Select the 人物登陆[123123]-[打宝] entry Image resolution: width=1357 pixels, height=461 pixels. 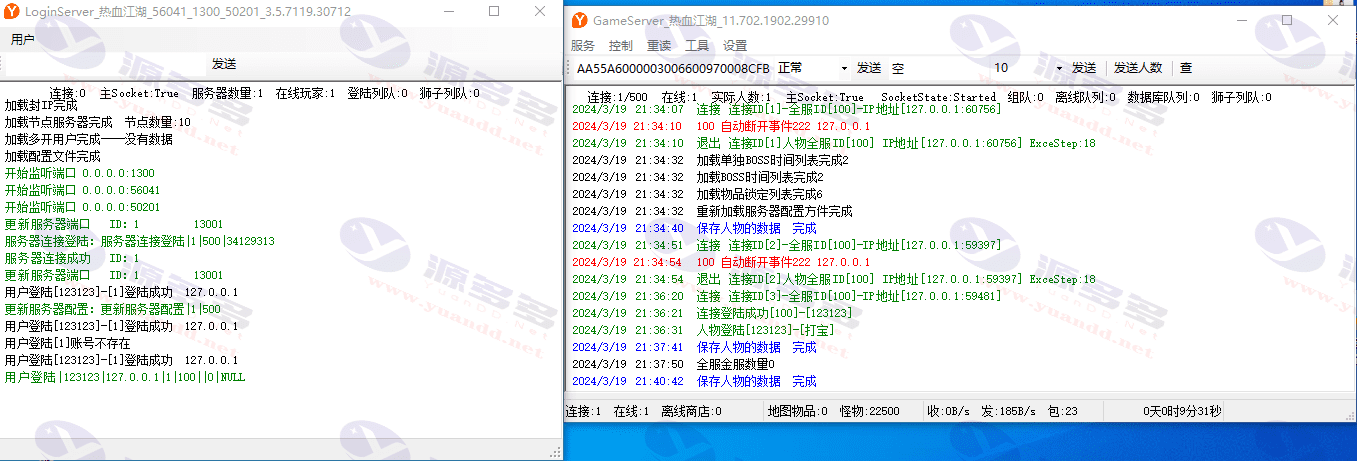(702, 330)
